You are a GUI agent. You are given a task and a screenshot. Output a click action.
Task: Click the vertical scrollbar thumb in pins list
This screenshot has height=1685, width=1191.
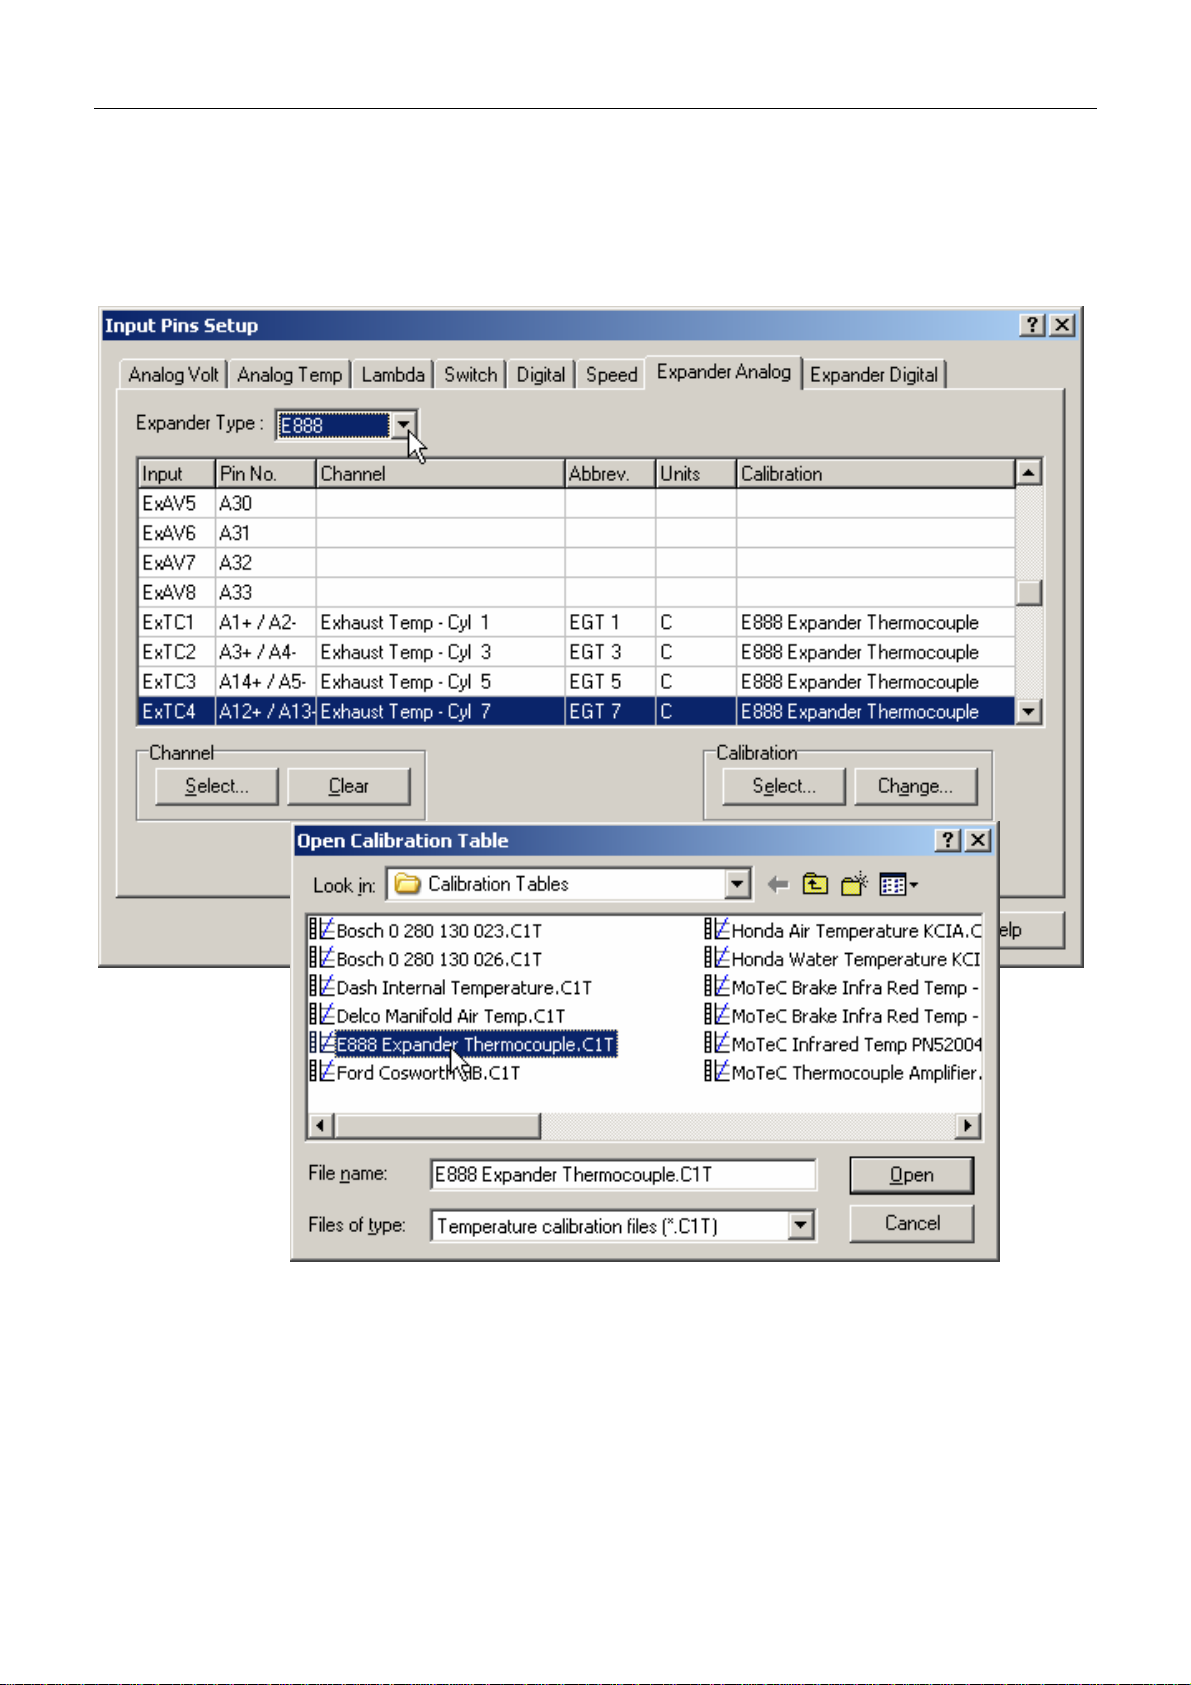[x=1029, y=592]
